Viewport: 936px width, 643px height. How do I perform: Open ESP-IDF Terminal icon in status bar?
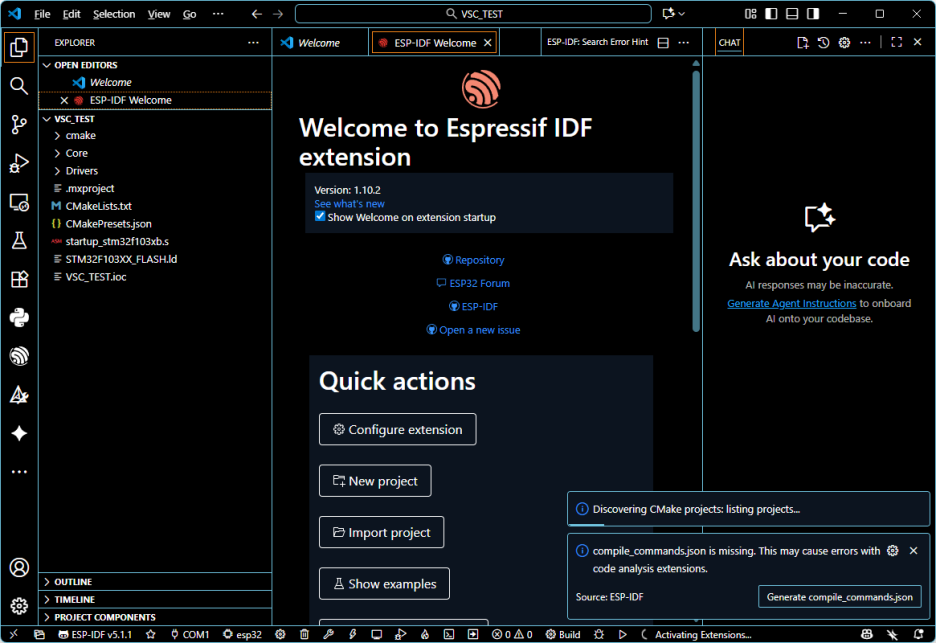pos(449,634)
